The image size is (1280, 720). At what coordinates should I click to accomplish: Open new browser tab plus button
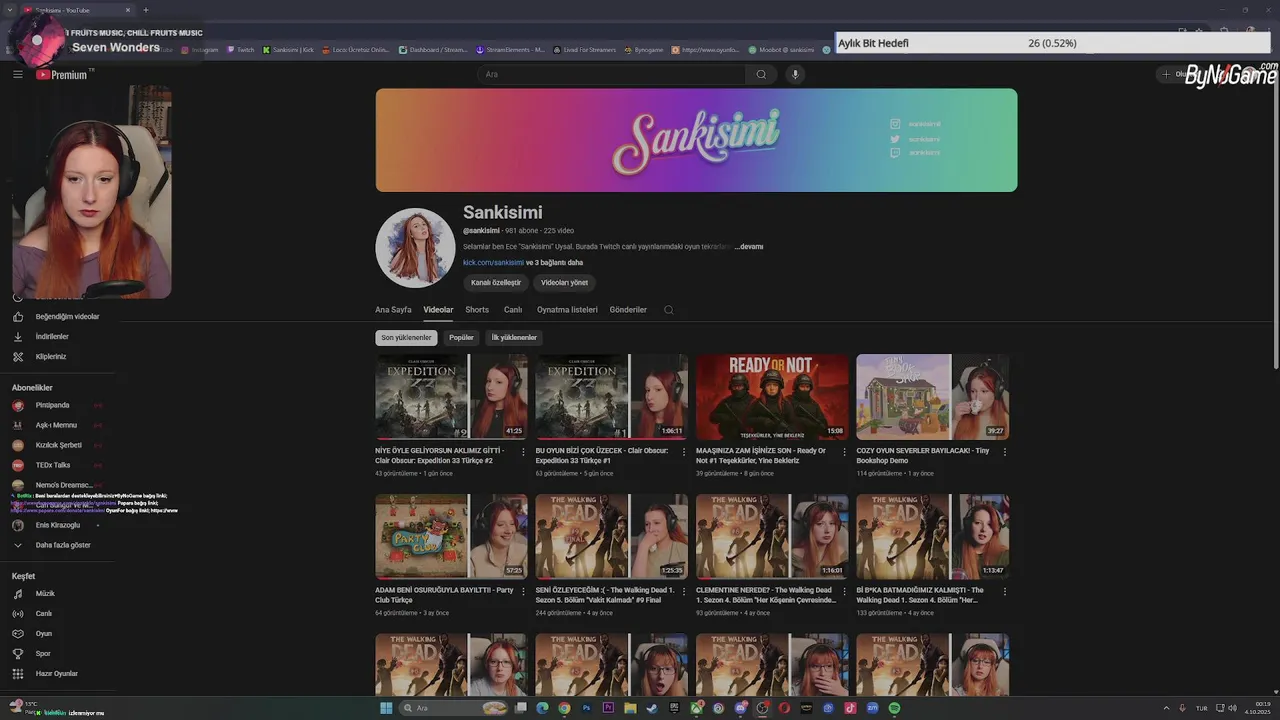click(146, 10)
